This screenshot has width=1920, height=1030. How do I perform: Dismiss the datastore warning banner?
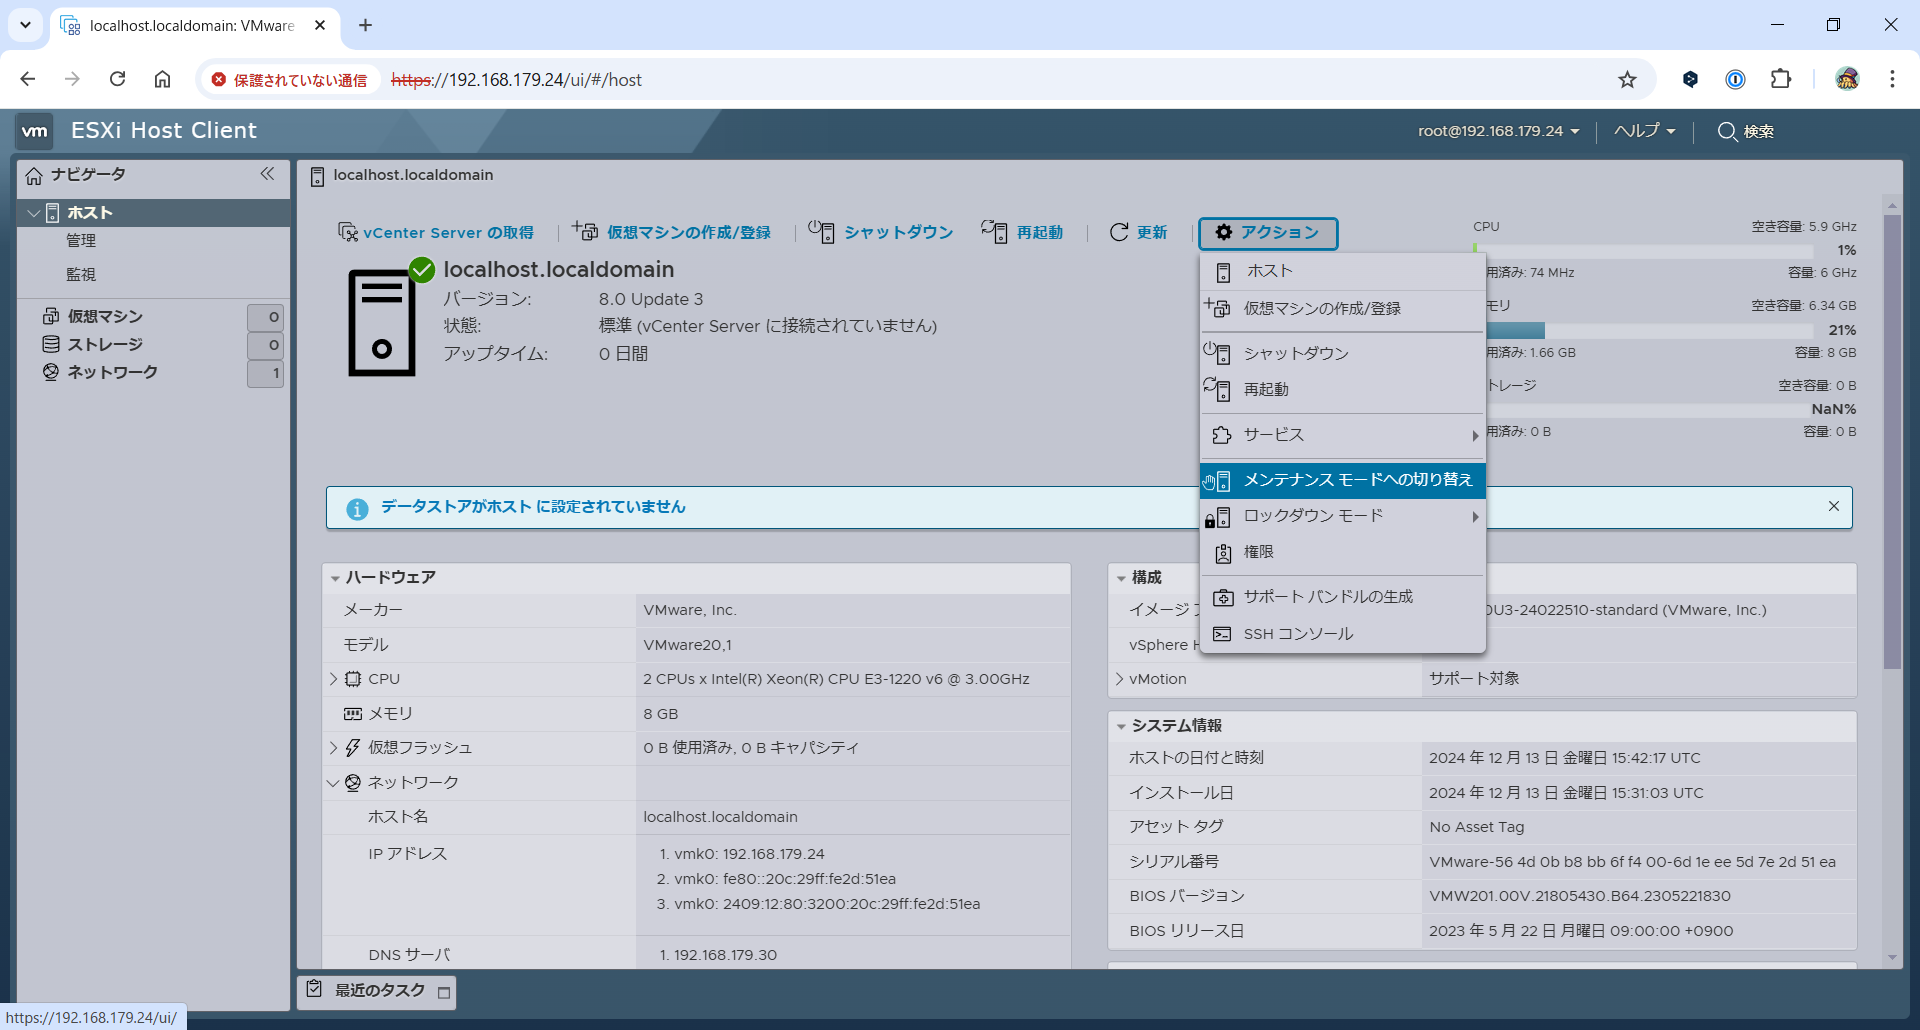coord(1834,506)
